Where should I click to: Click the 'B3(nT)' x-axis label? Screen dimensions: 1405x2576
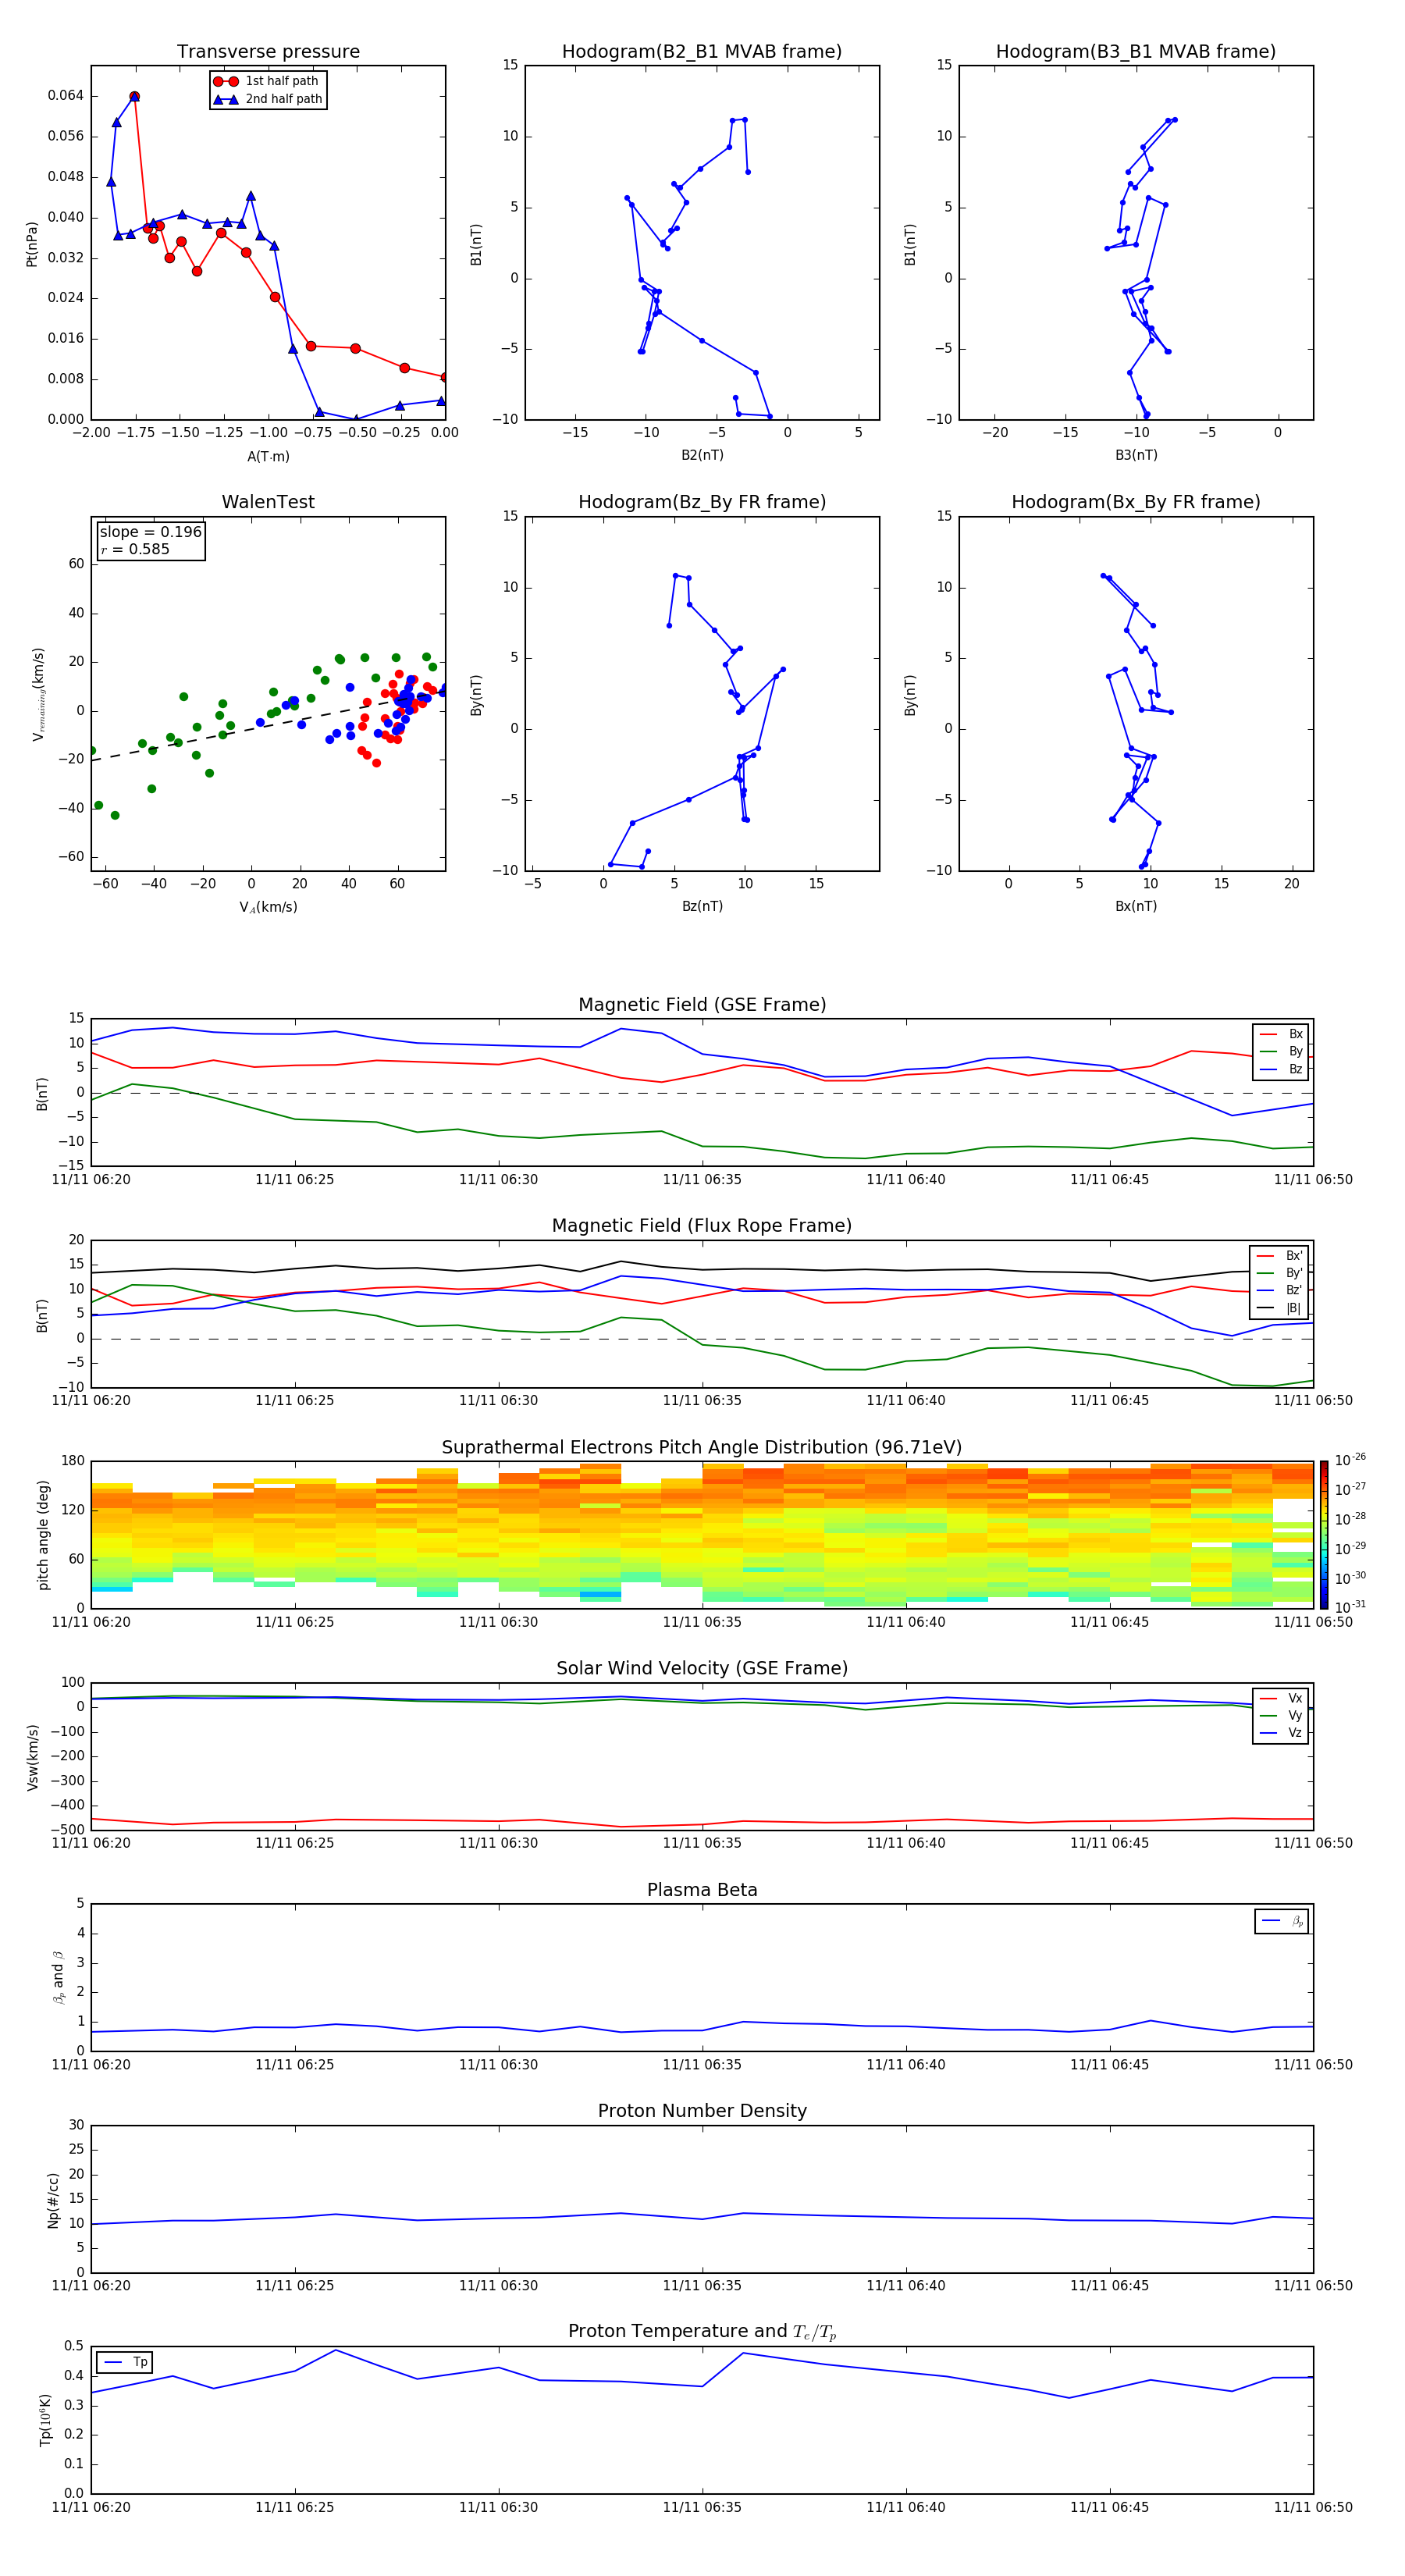tap(1136, 455)
